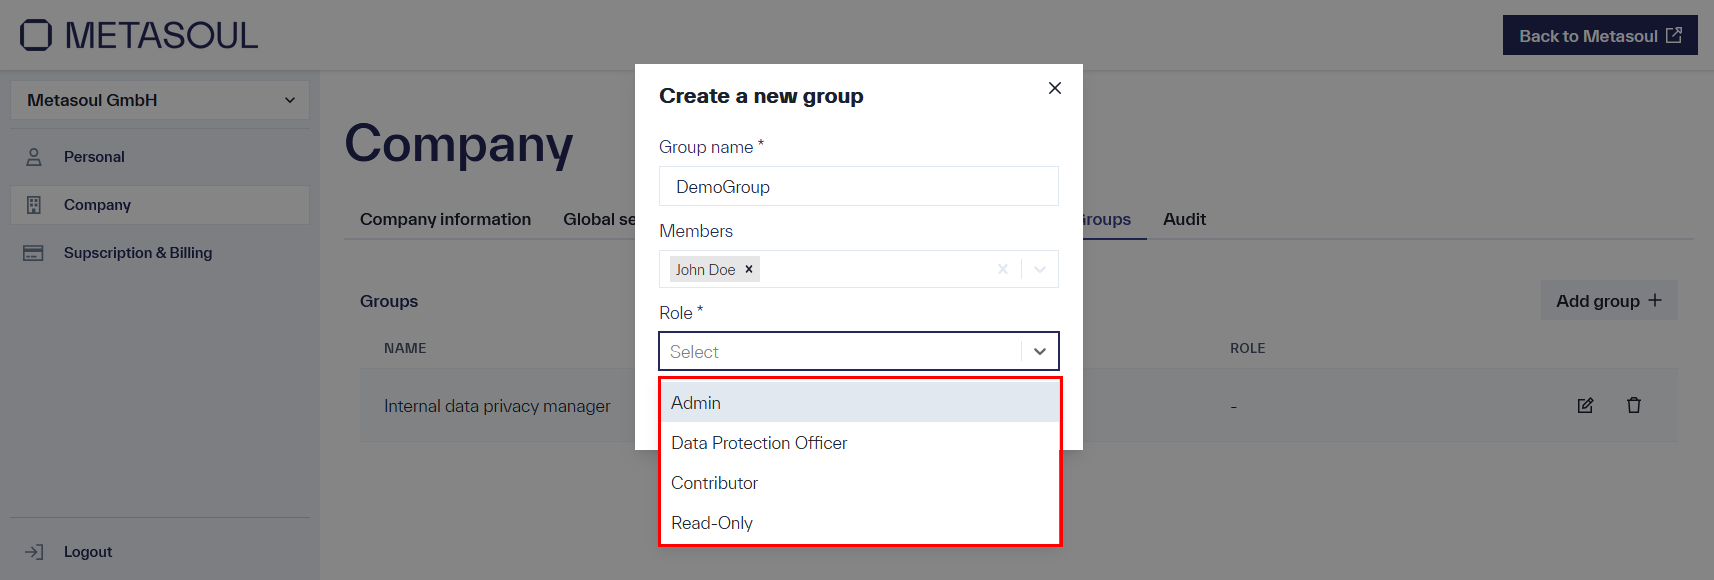Click the Back to Metasoul button
This screenshot has height=580, width=1714.
[x=1600, y=35]
